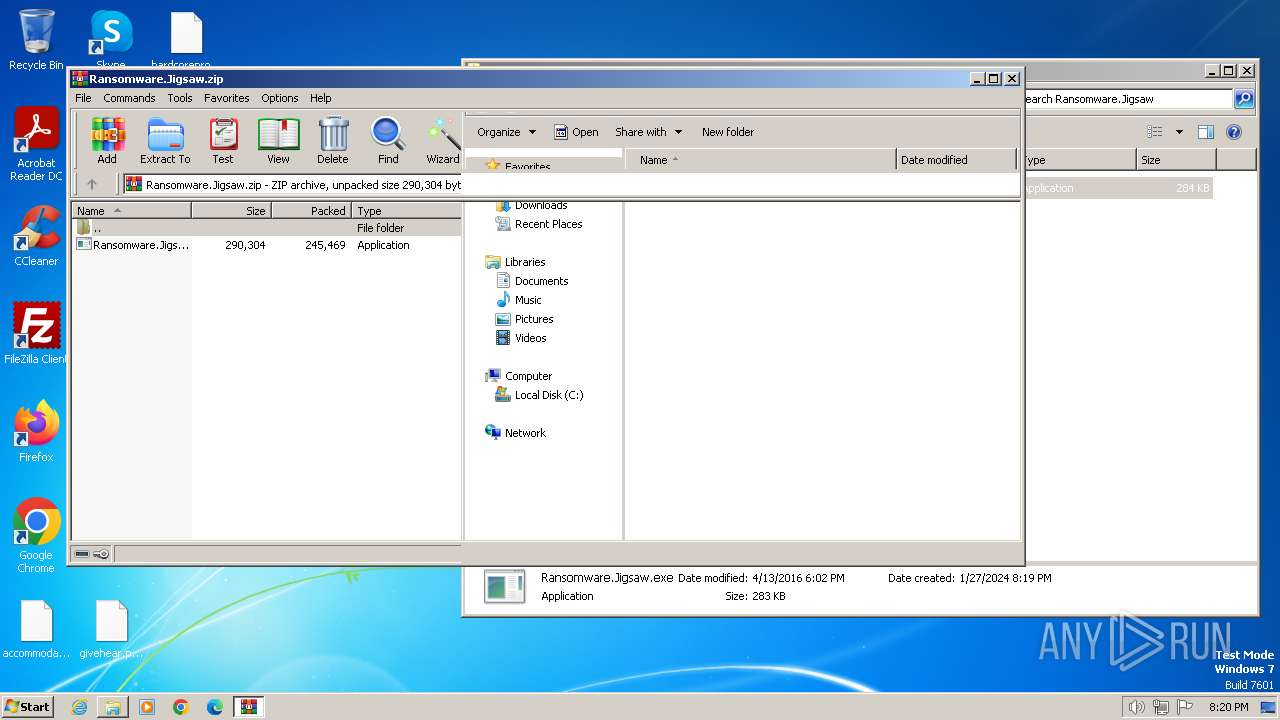Select Downloads in navigation pane
This screenshot has width=1280, height=720.
[531, 205]
